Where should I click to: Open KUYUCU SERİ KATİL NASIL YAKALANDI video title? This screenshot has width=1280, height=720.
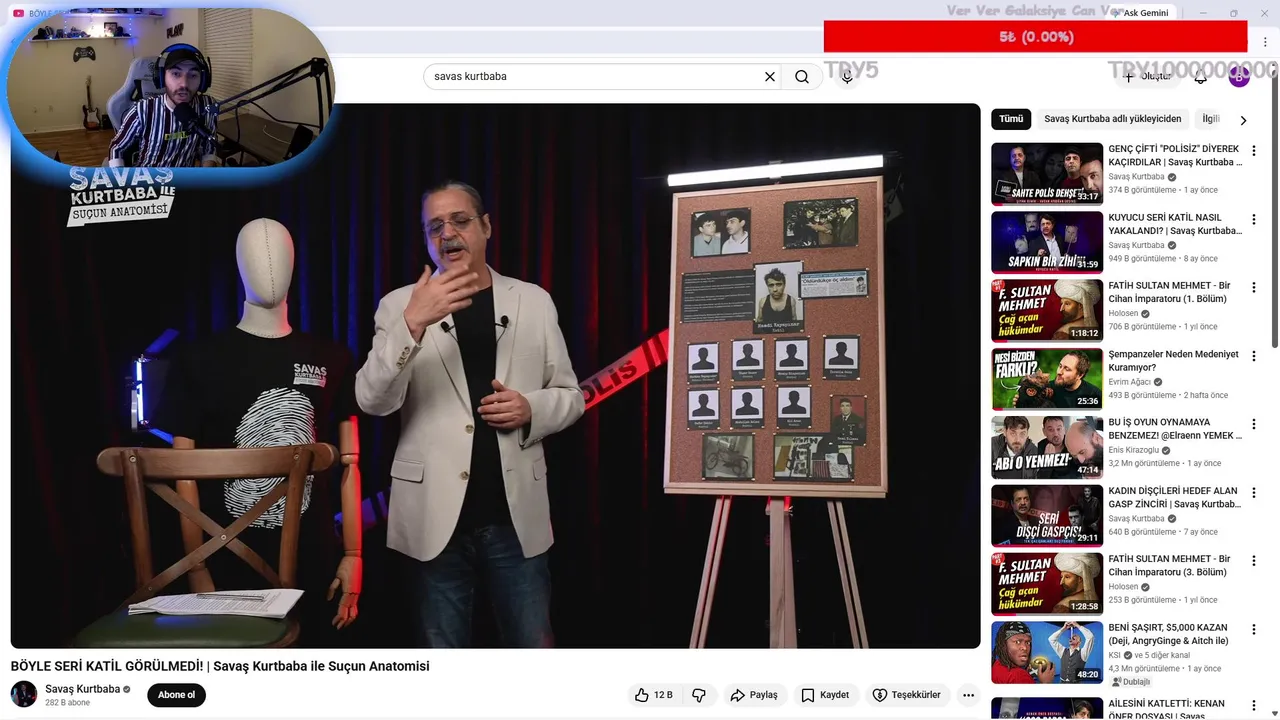[1175, 224]
